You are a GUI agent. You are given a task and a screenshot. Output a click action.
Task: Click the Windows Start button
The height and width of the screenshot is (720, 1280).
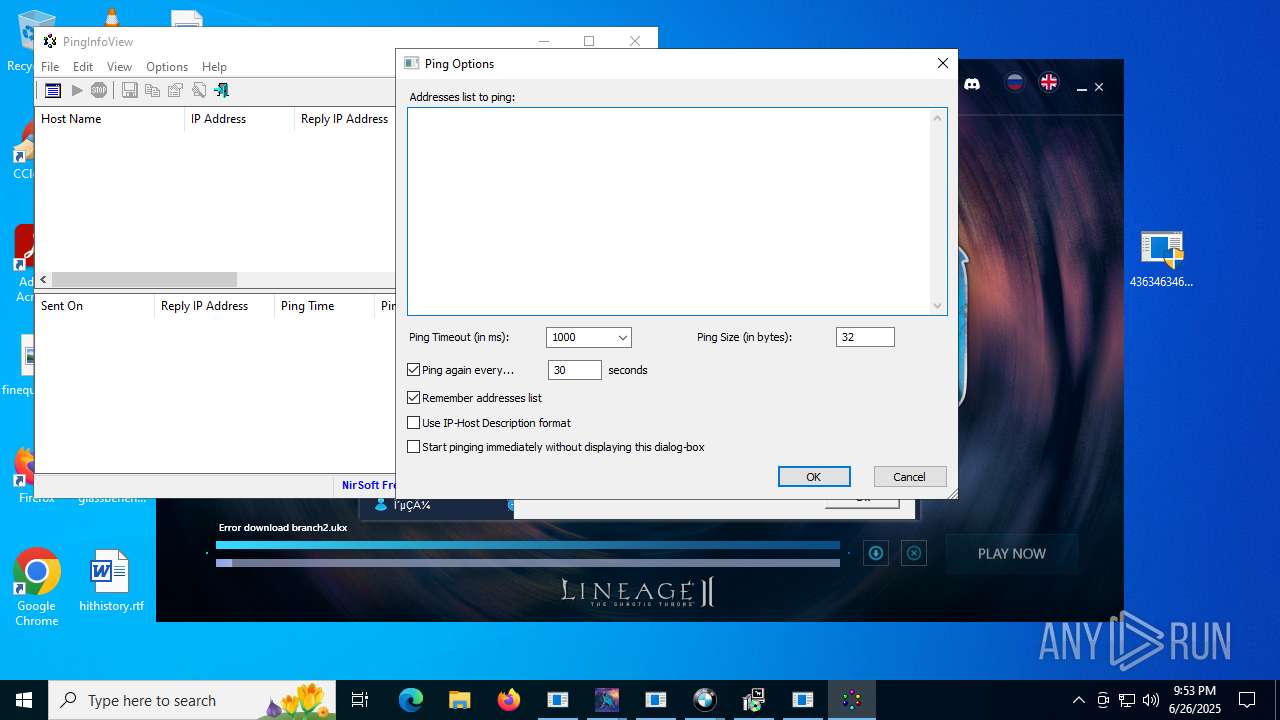[24, 700]
